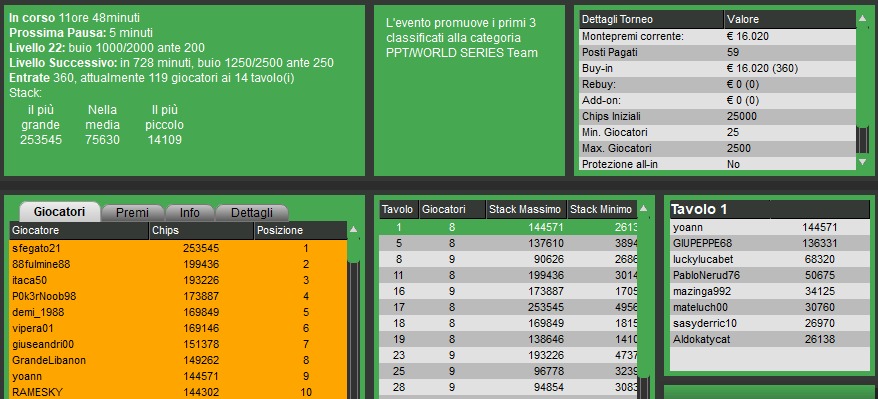
Task: Click the Max. Giocatori row
Action: (x=717, y=149)
